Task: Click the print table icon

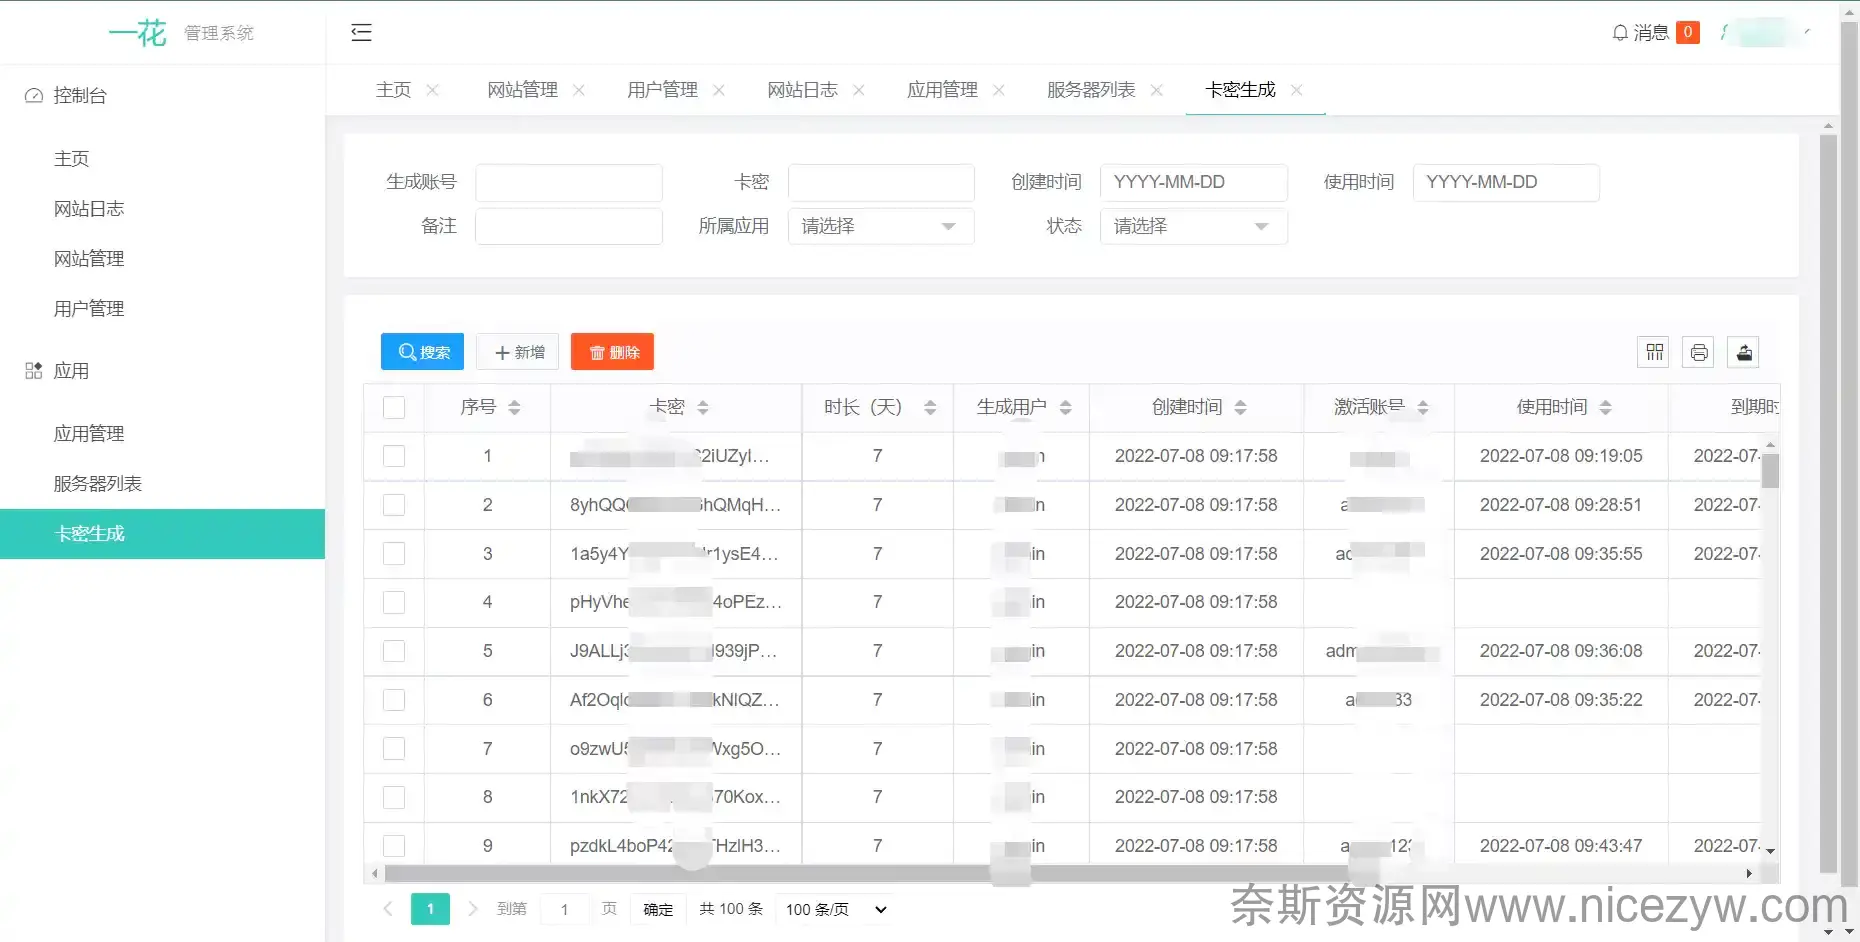Action: 1699,352
